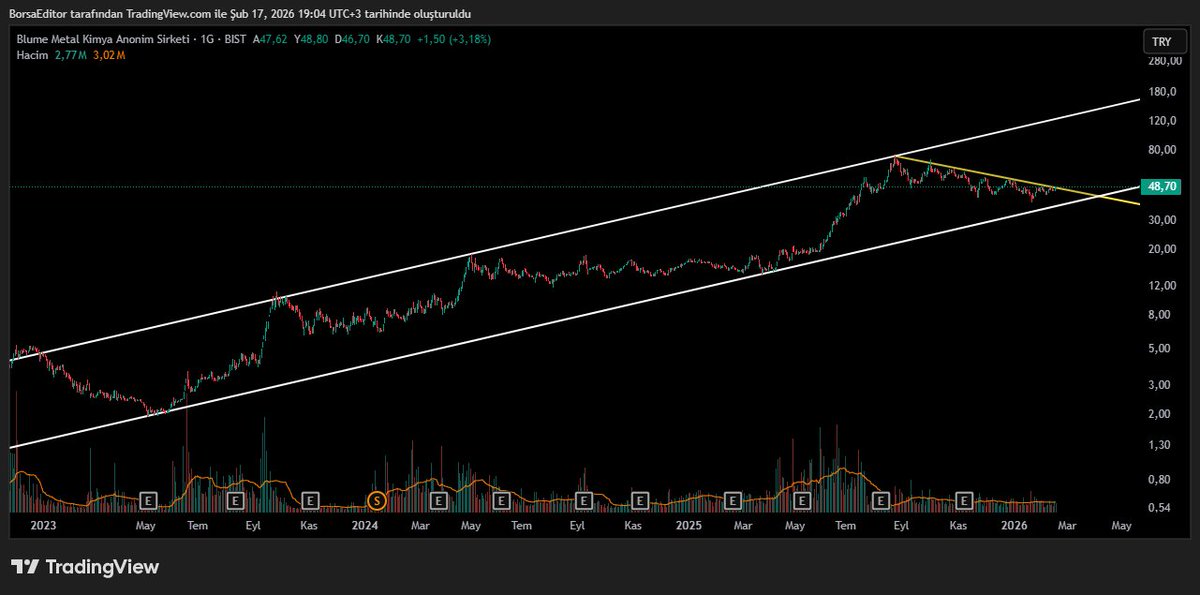Screen dimensions: 1200x595
Task: Click the 180,0 price axis label
Action: (x=1163, y=93)
